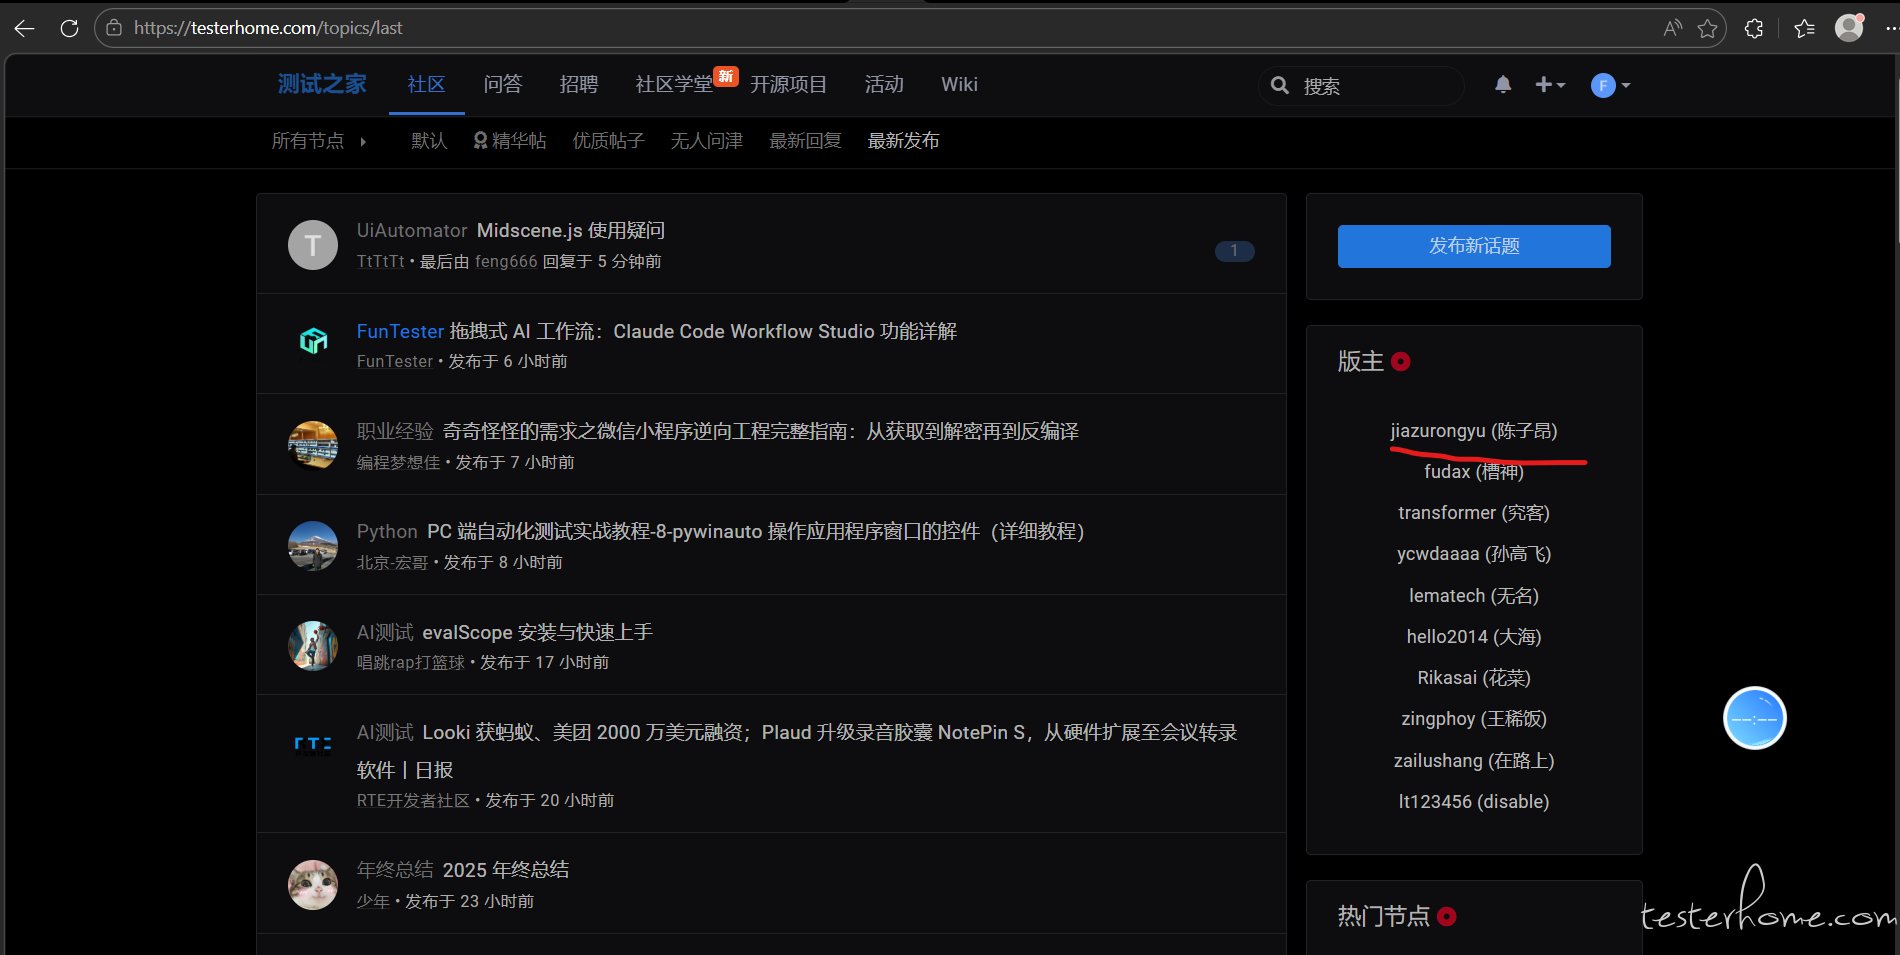Click the 搜索 search input field
The height and width of the screenshot is (955, 1900).
tap(1375, 86)
